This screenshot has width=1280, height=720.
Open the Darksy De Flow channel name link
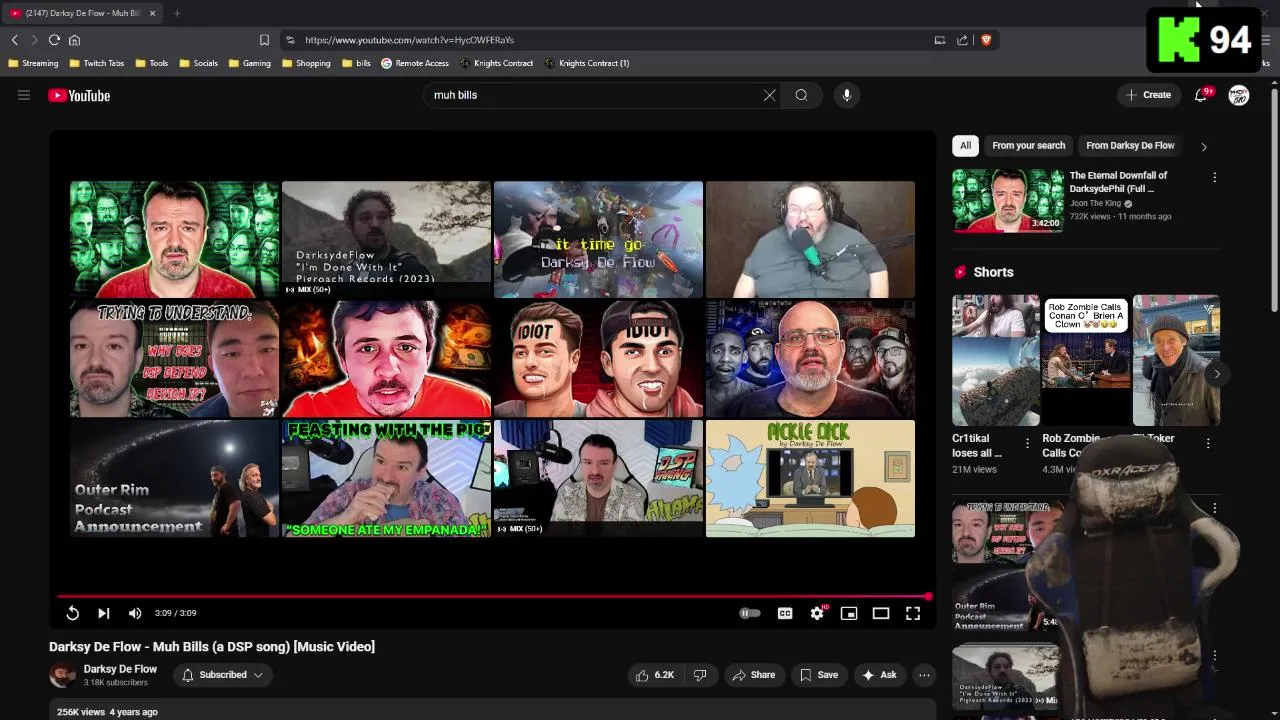pyautogui.click(x=120, y=669)
